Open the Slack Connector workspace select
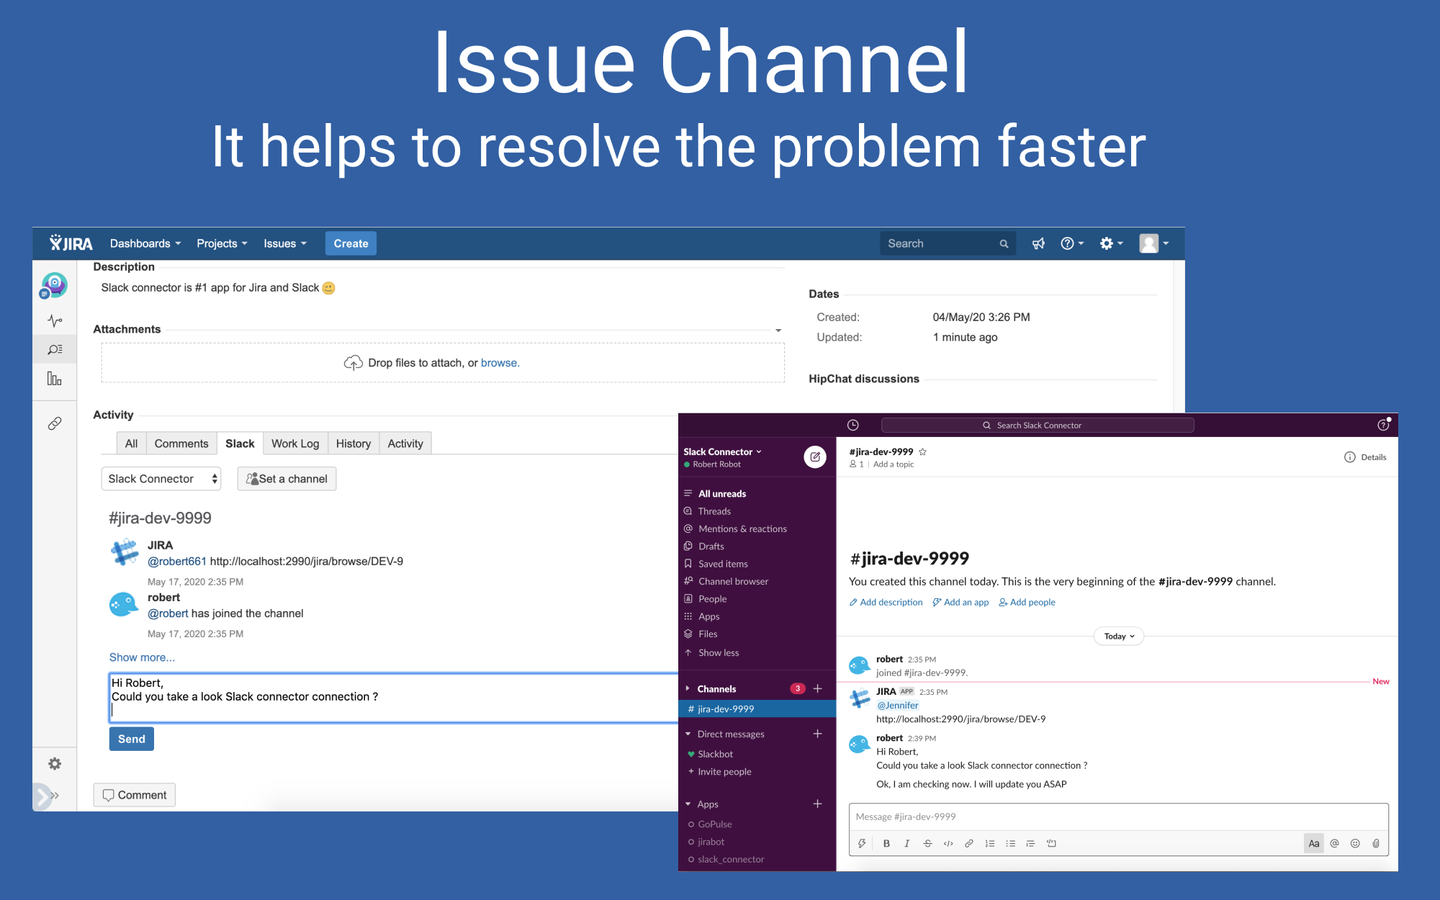Image resolution: width=1440 pixels, height=900 pixels. coord(161,479)
